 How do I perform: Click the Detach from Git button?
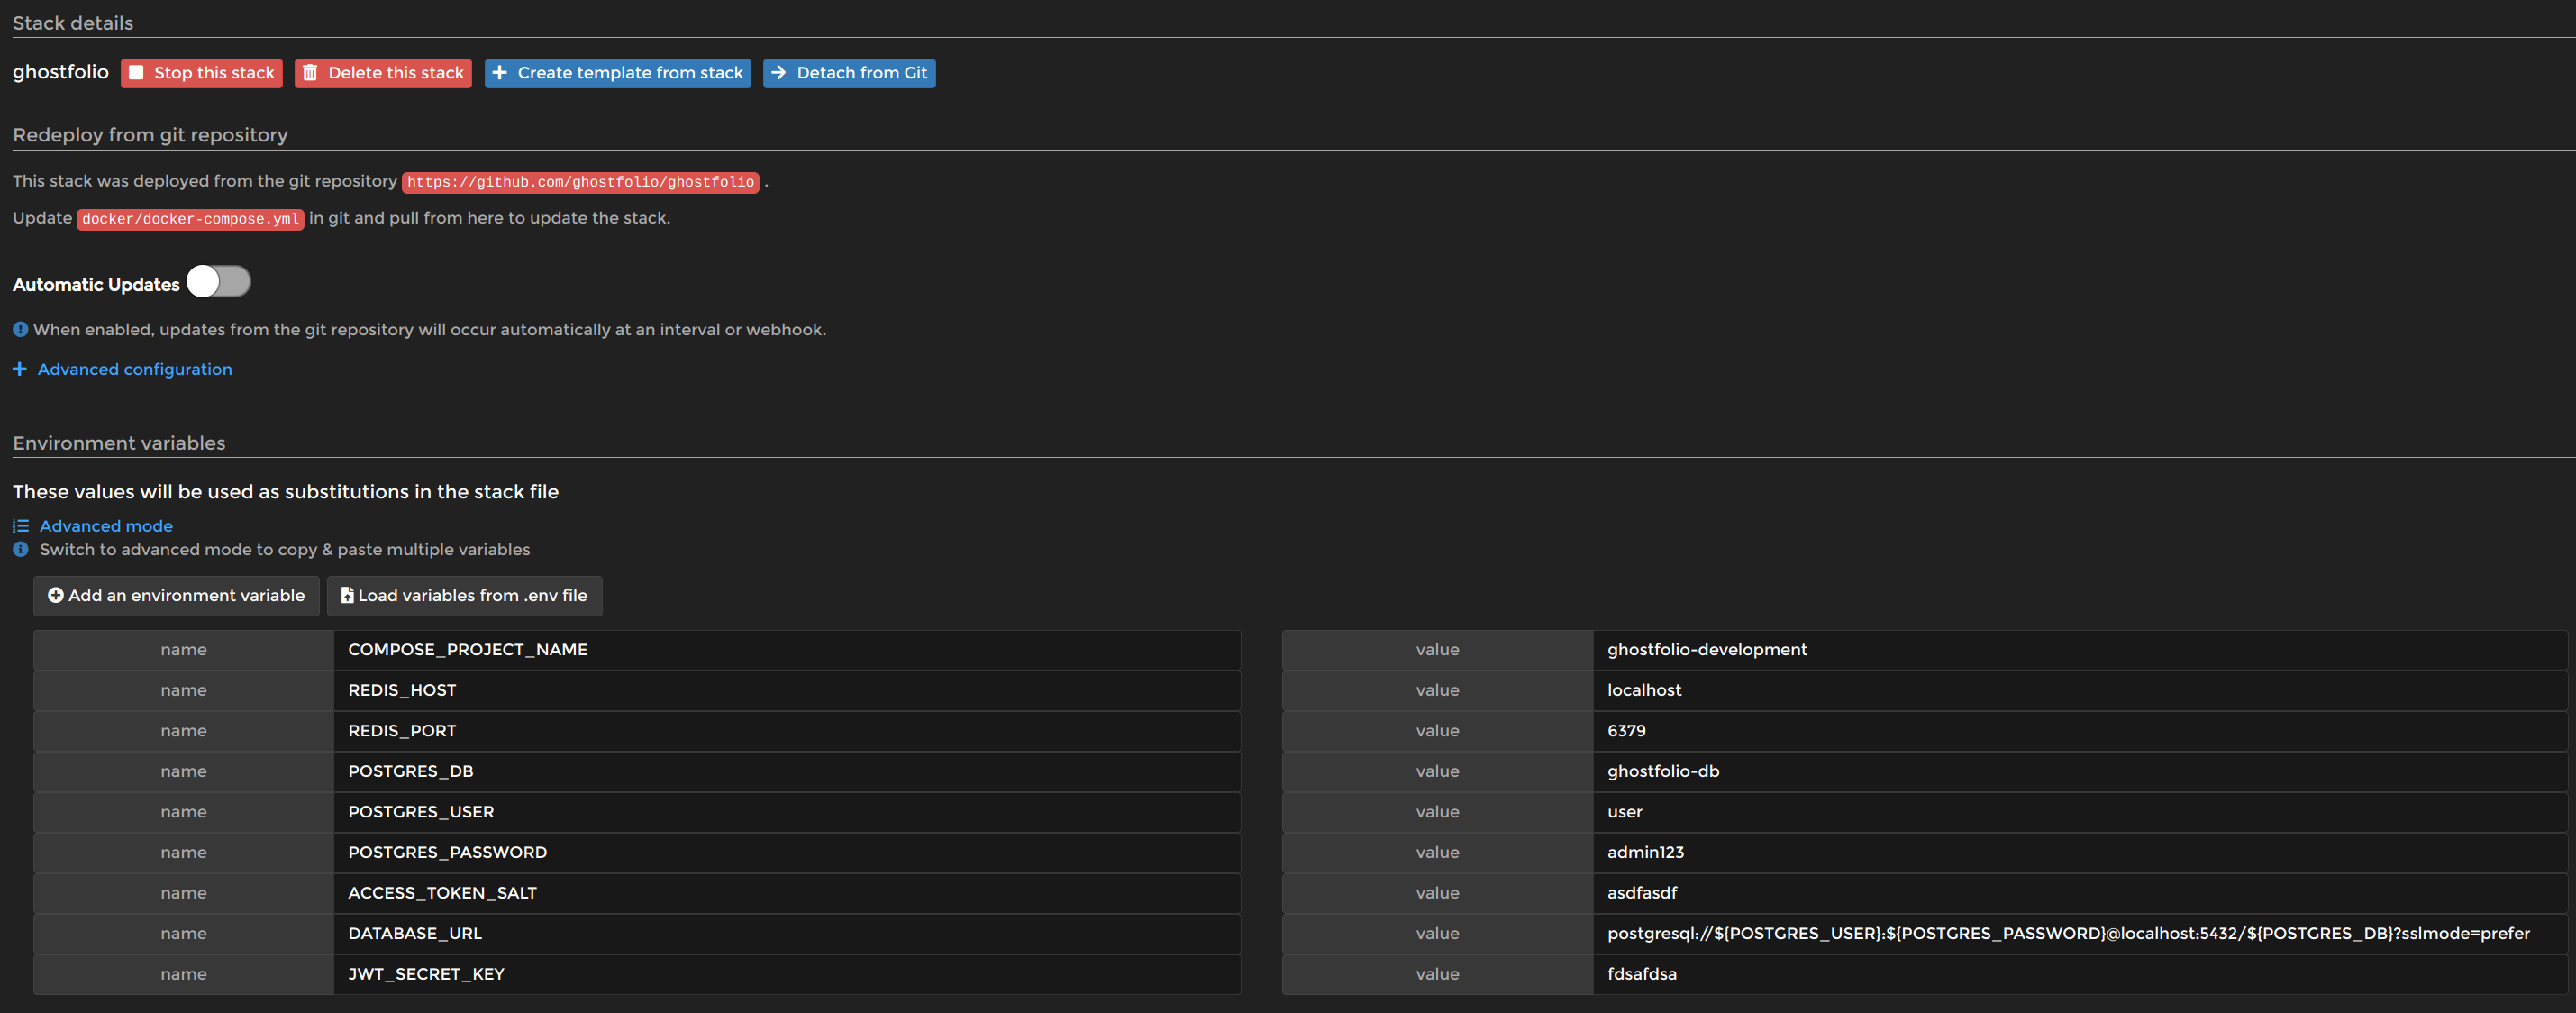tap(849, 72)
